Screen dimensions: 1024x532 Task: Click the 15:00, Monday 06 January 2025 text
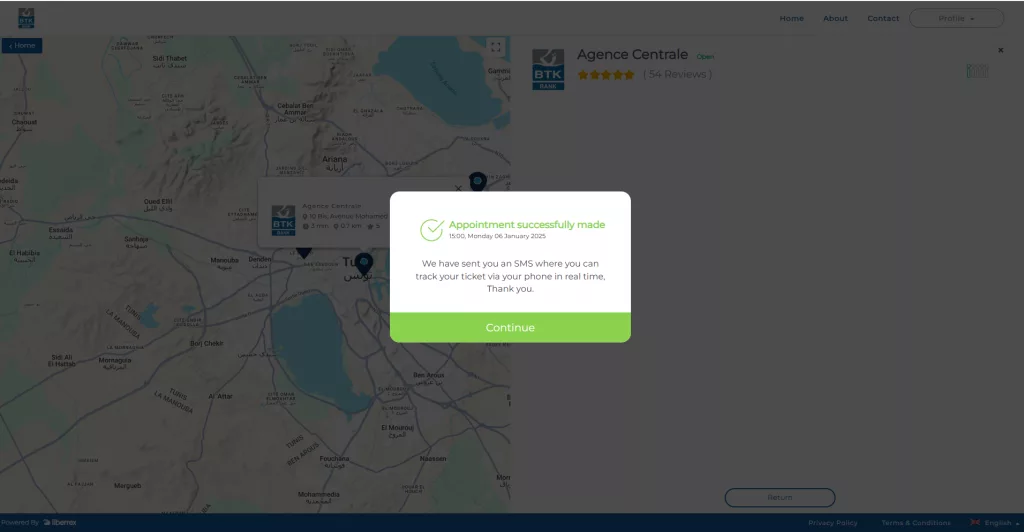tap(497, 236)
